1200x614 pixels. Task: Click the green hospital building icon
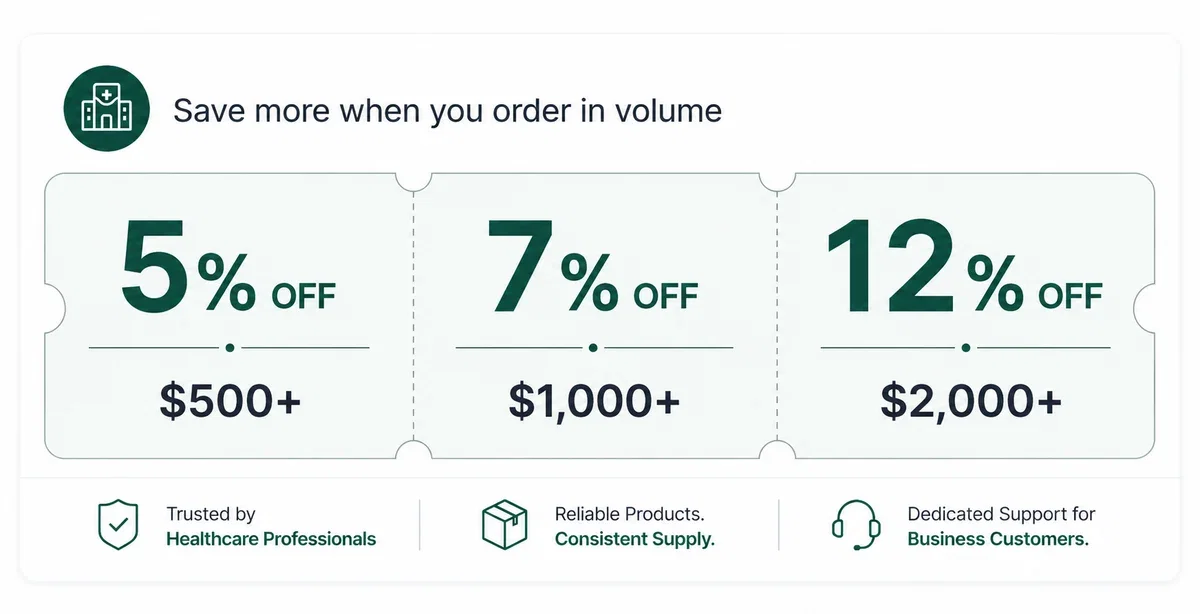pos(107,108)
